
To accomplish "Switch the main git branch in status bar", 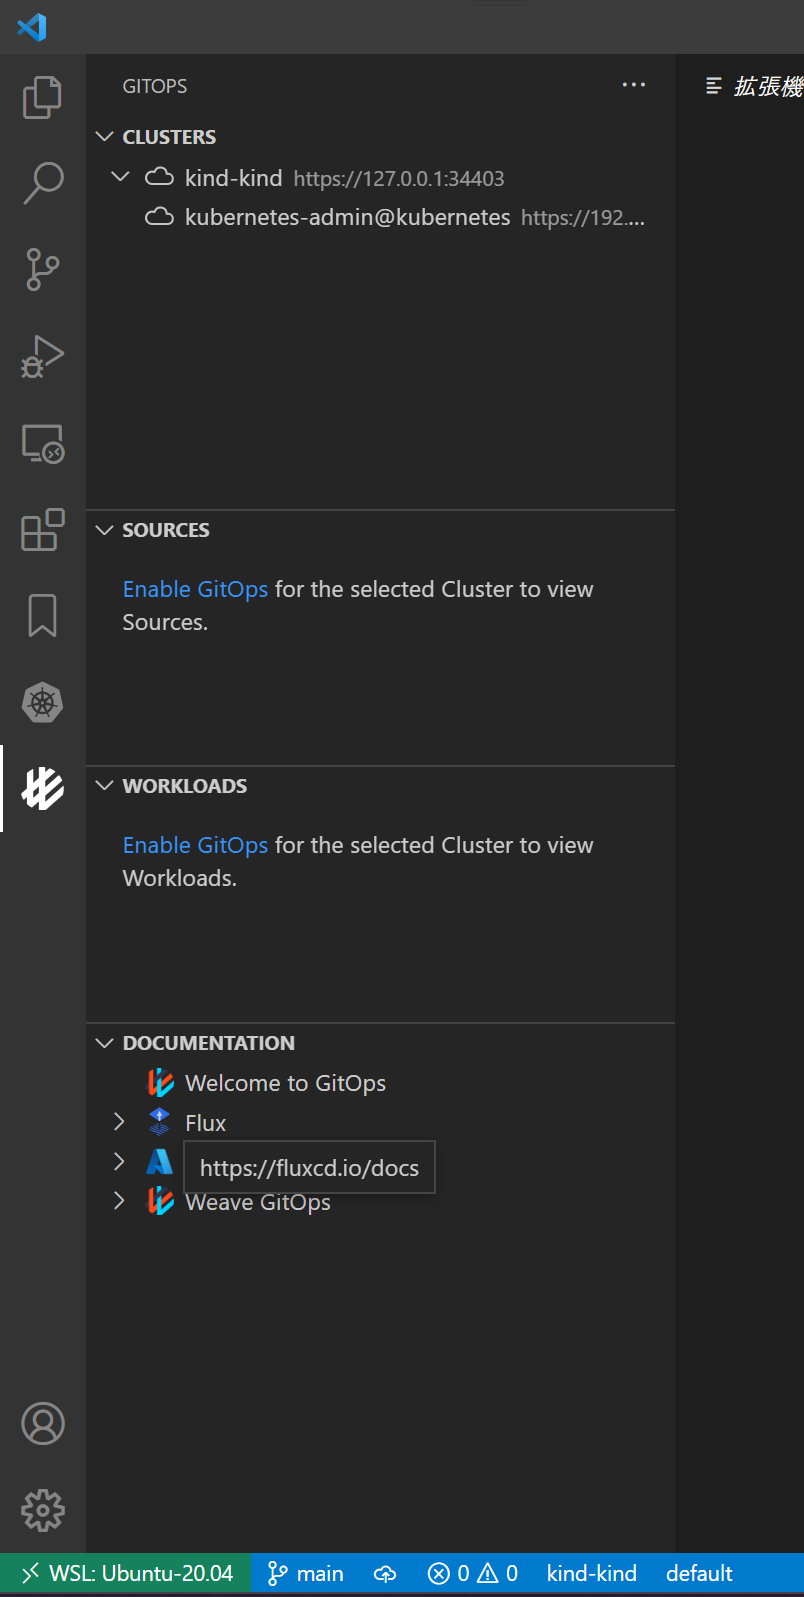I will pyautogui.click(x=305, y=1574).
